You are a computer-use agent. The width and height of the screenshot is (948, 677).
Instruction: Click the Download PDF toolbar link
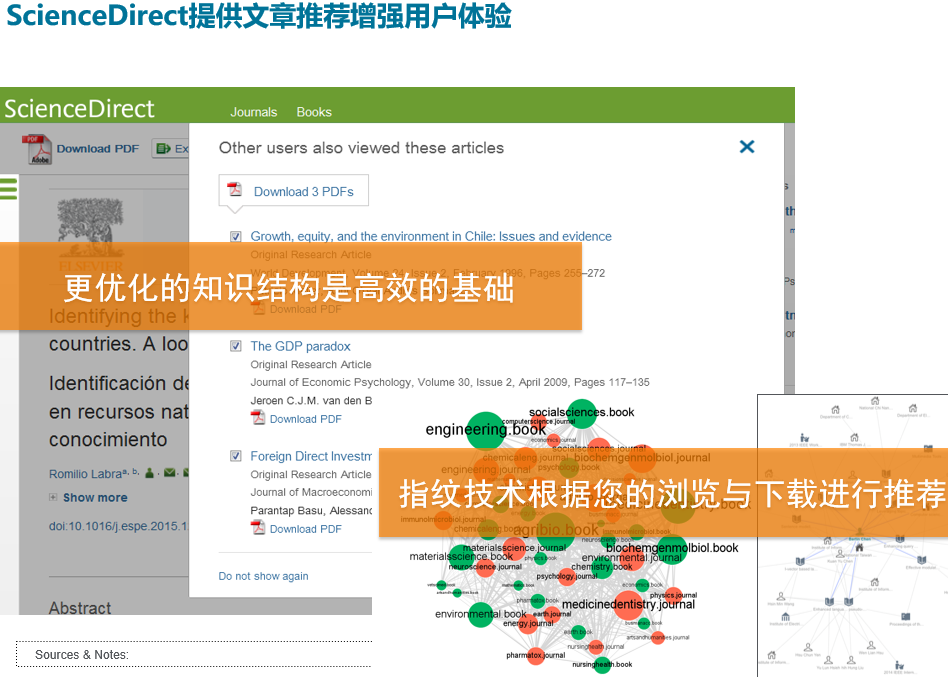click(x=97, y=149)
